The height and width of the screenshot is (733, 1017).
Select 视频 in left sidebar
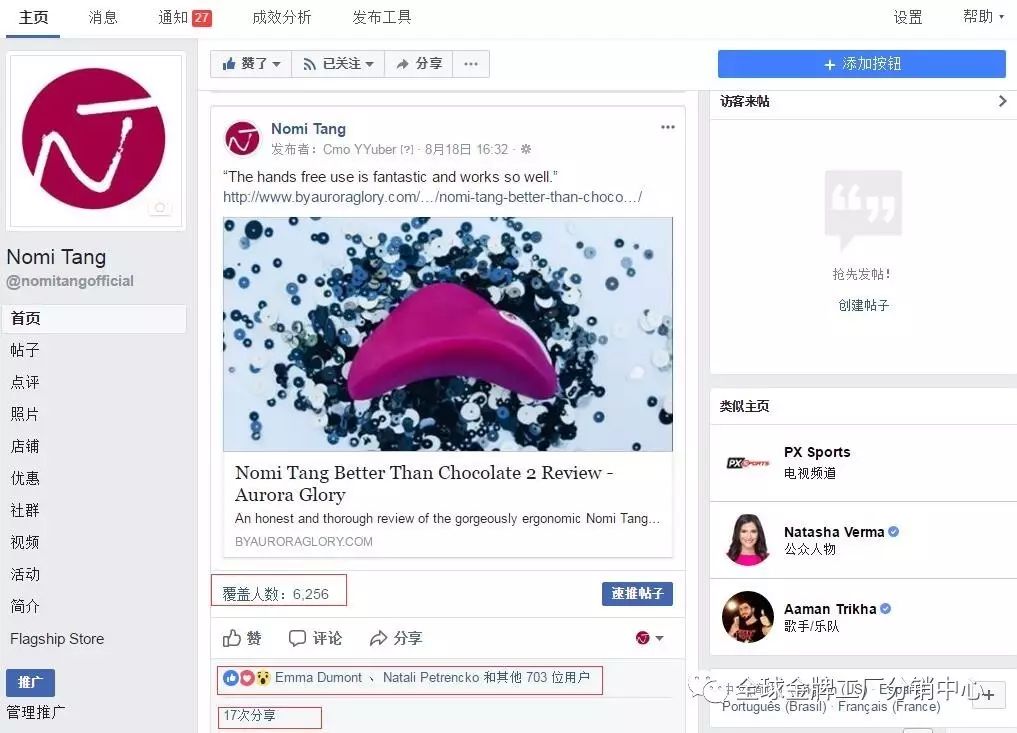point(25,542)
